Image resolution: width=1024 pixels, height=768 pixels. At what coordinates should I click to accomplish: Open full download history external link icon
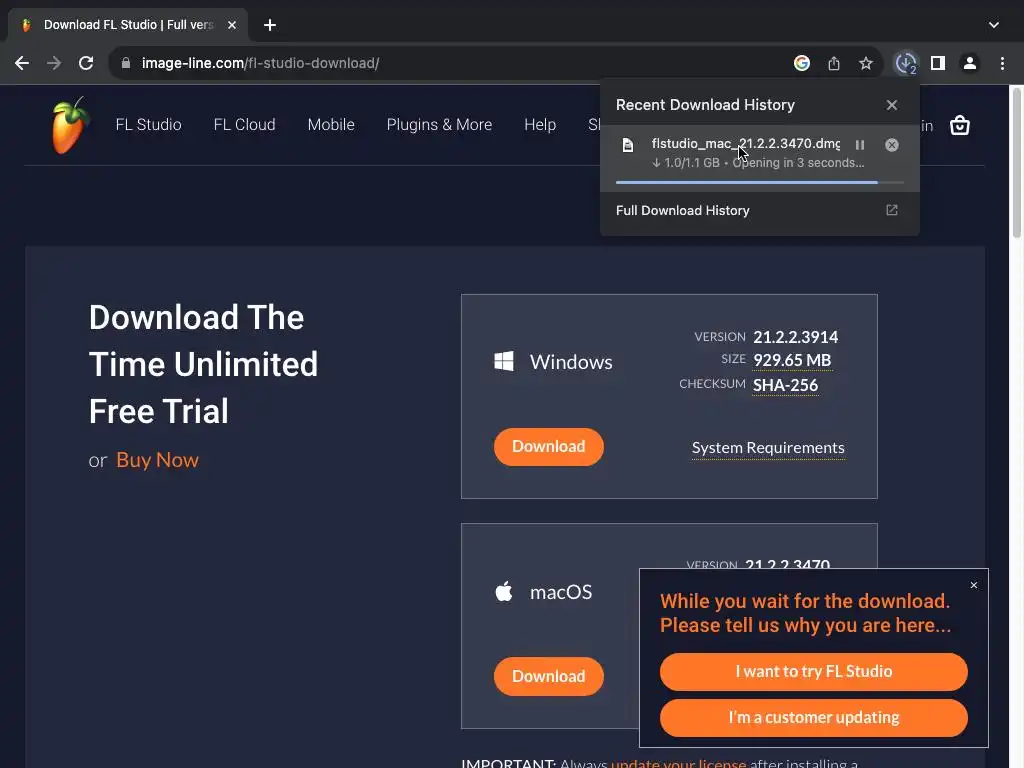892,210
